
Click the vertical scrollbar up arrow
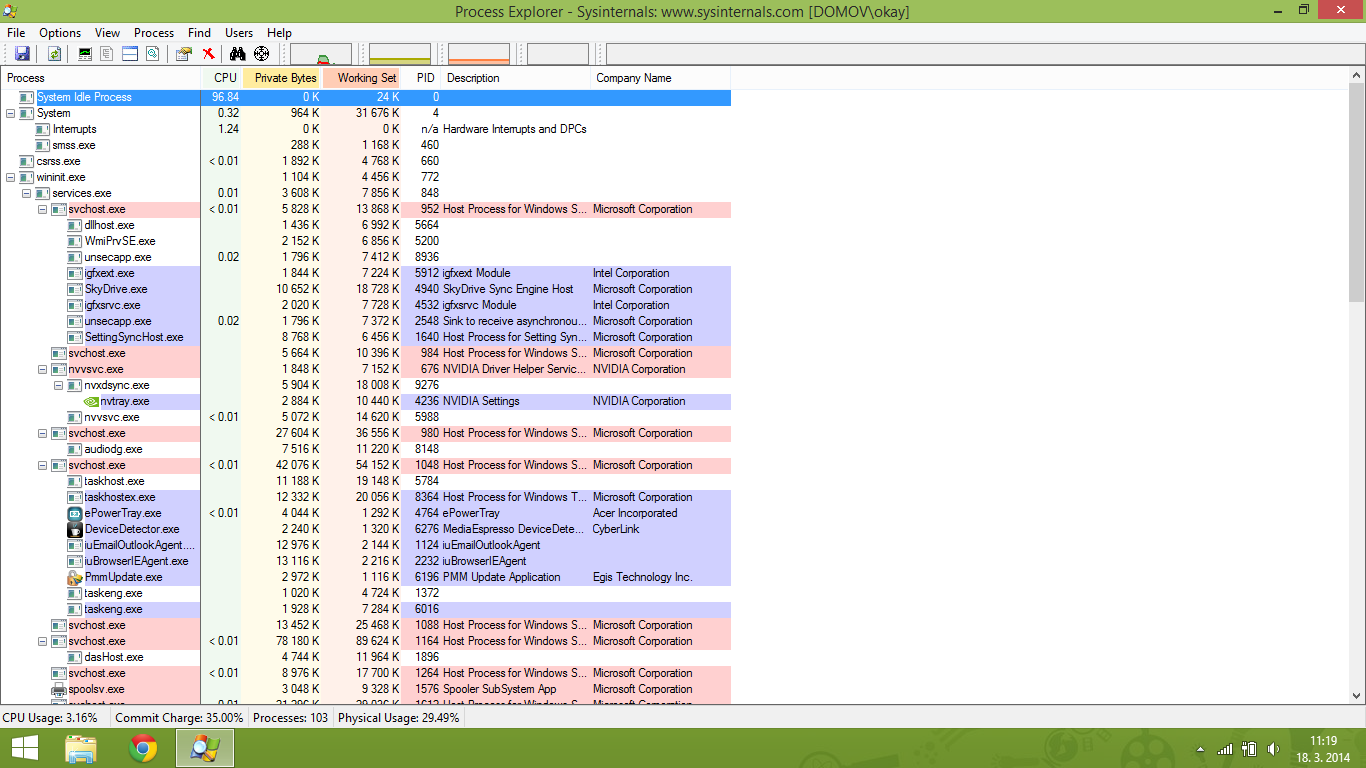[x=1357, y=77]
